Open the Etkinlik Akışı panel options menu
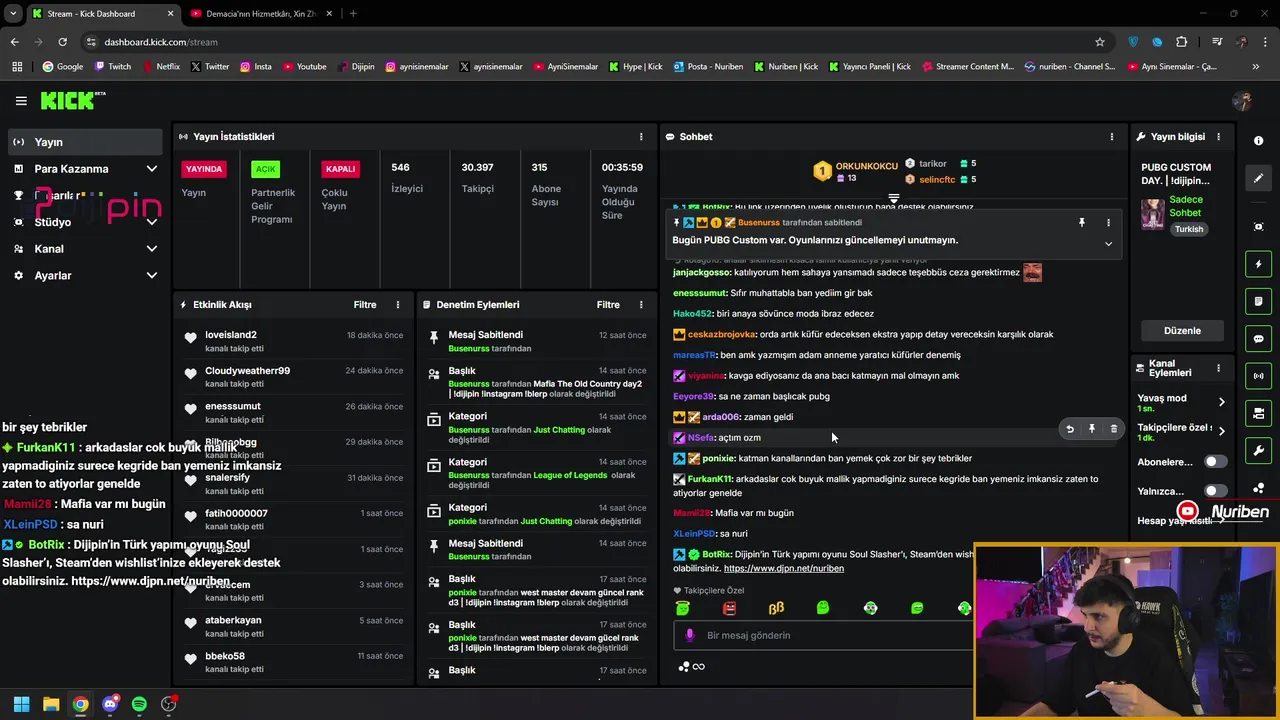 click(x=398, y=305)
